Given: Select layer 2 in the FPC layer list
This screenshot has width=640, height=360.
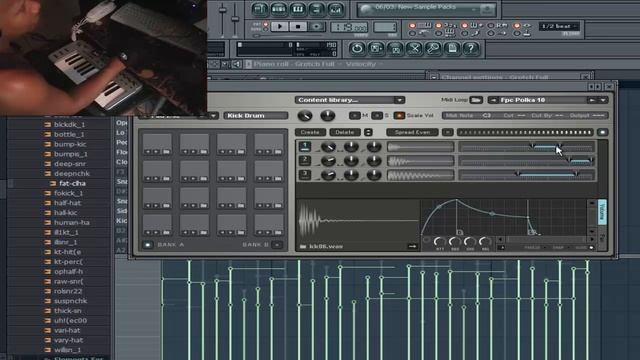Looking at the screenshot, I should point(304,160).
